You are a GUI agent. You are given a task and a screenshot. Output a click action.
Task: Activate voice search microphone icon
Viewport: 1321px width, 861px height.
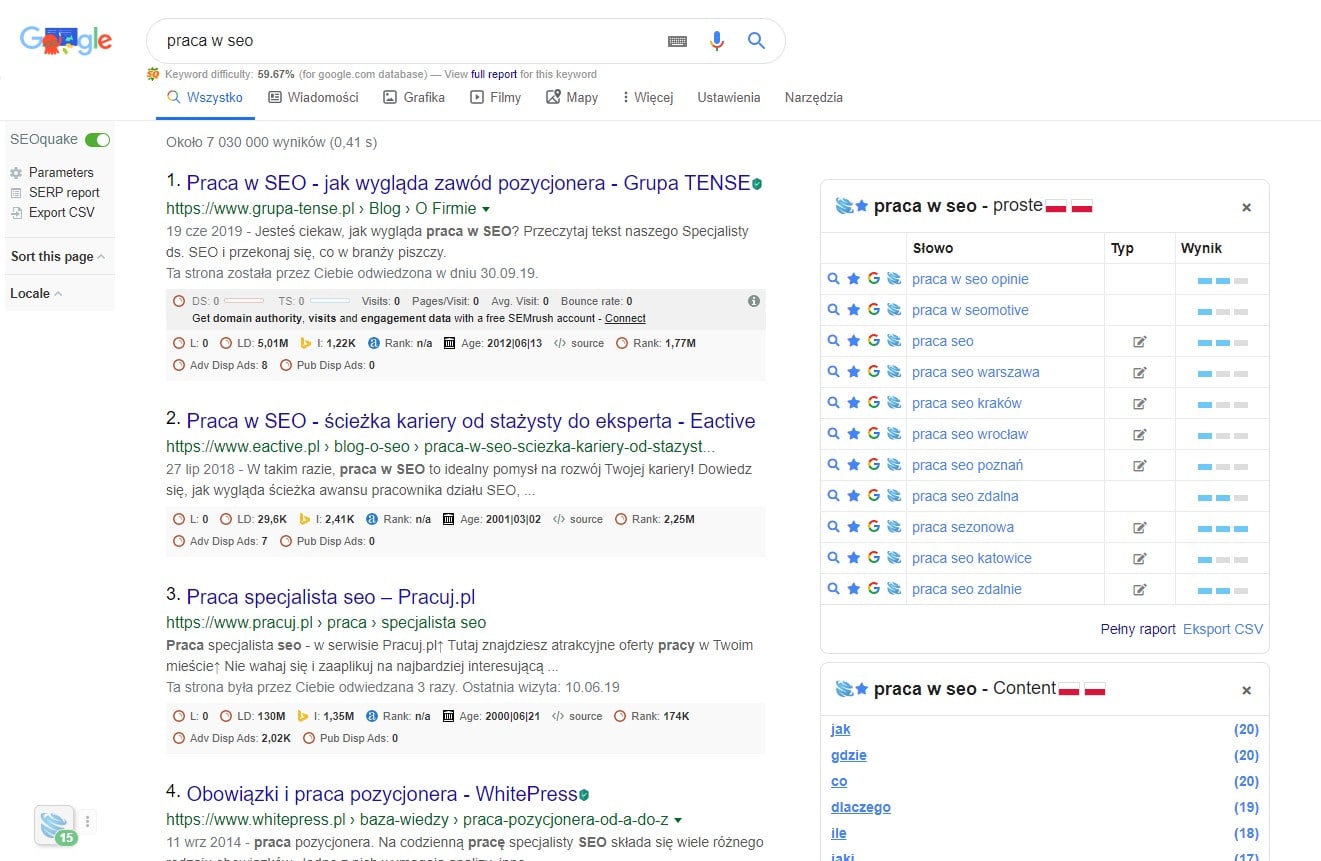tap(717, 41)
